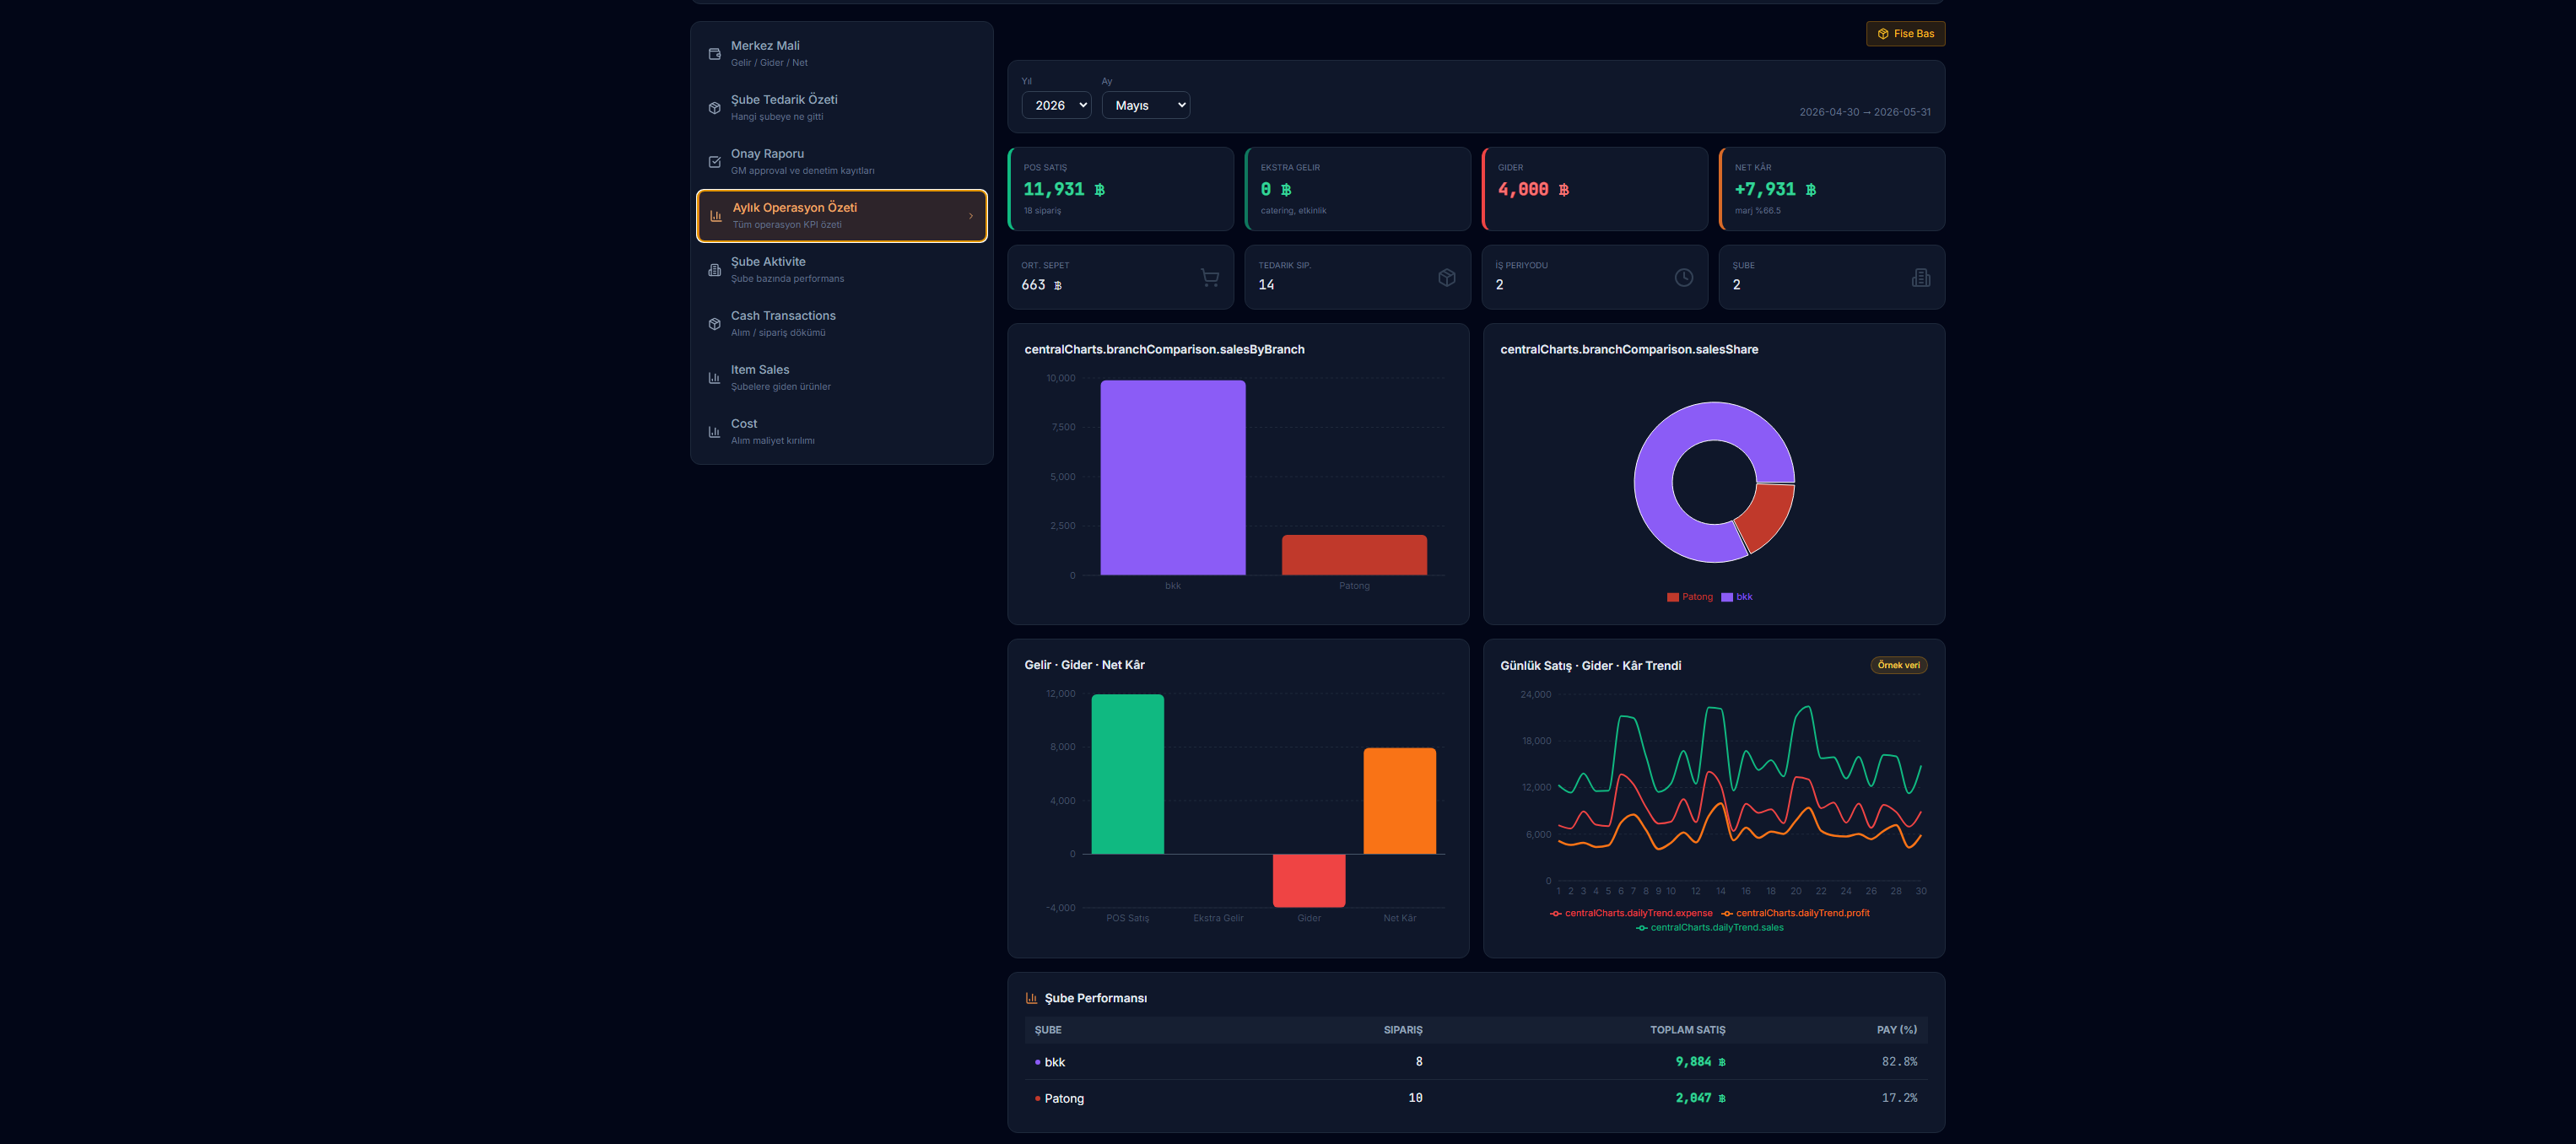This screenshot has height=1144, width=2576.
Task: Click the building icon beside Şube Aktivite
Action: click(x=714, y=270)
